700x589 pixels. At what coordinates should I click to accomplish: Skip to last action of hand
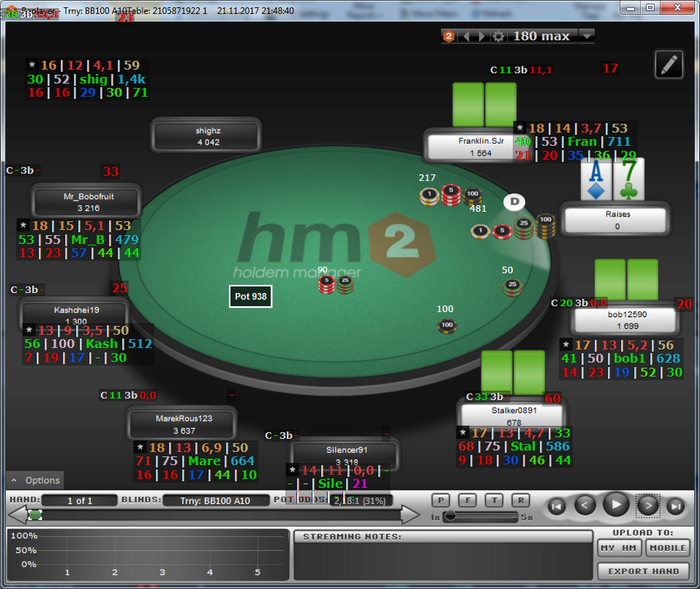tap(676, 506)
